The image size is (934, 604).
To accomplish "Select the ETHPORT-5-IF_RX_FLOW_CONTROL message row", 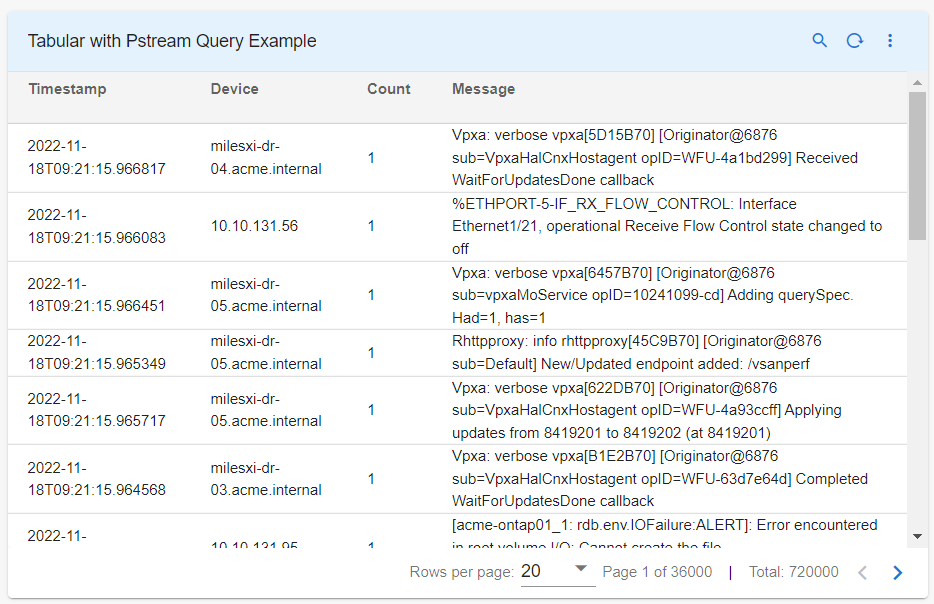I will coord(667,227).
